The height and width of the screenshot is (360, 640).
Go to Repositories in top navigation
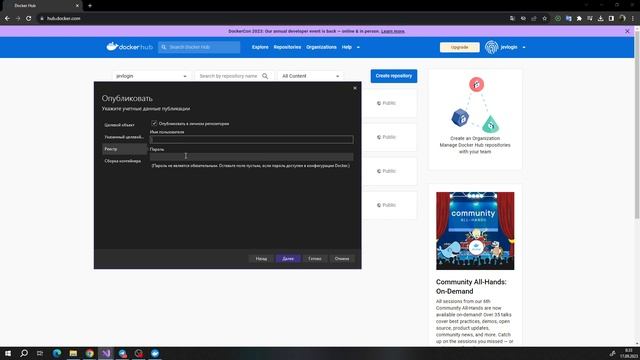(287, 47)
